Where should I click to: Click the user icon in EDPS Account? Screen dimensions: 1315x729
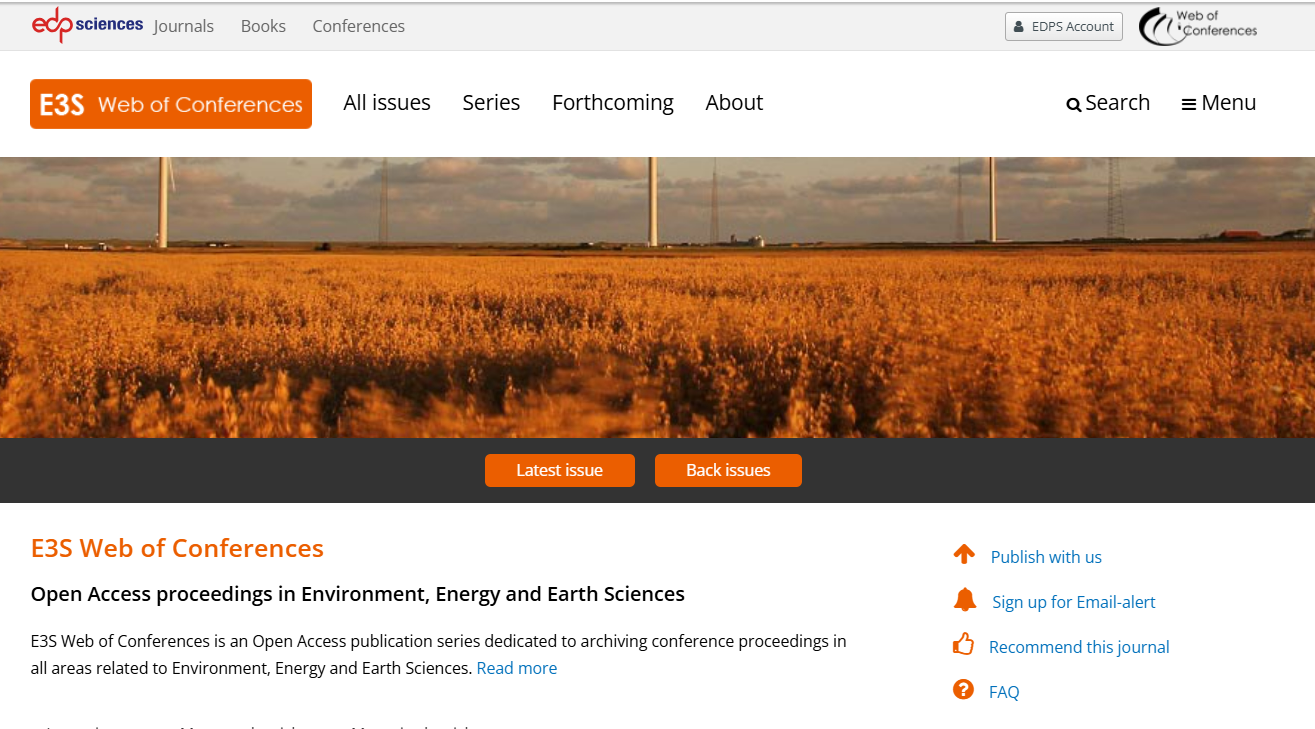pyautogui.click(x=1019, y=27)
